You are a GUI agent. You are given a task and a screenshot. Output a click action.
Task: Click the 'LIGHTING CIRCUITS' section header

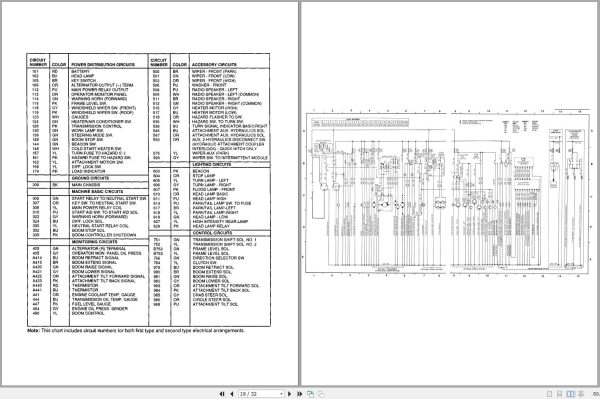click(212, 164)
